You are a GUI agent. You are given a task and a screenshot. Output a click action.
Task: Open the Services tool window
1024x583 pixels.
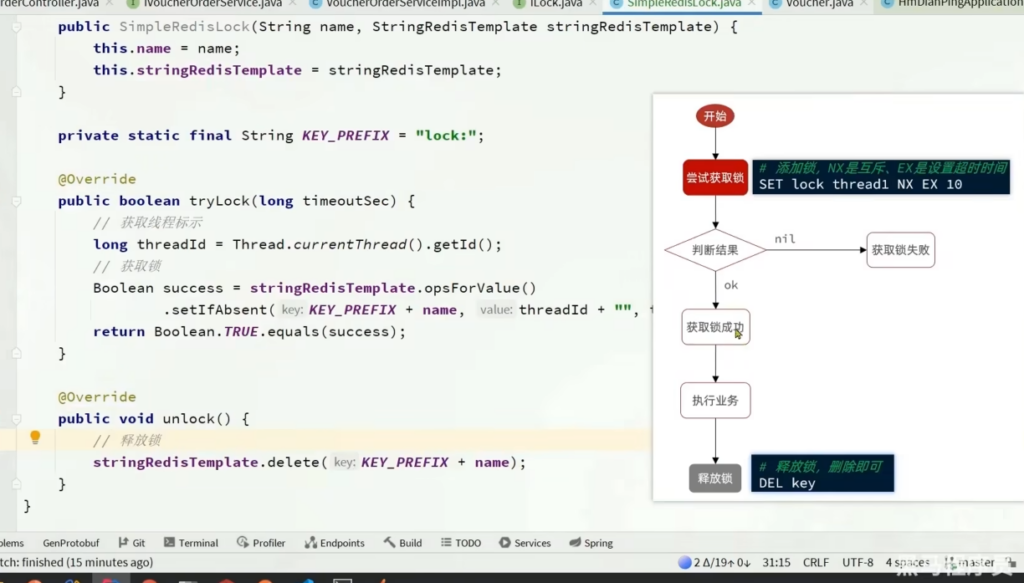tap(524, 543)
